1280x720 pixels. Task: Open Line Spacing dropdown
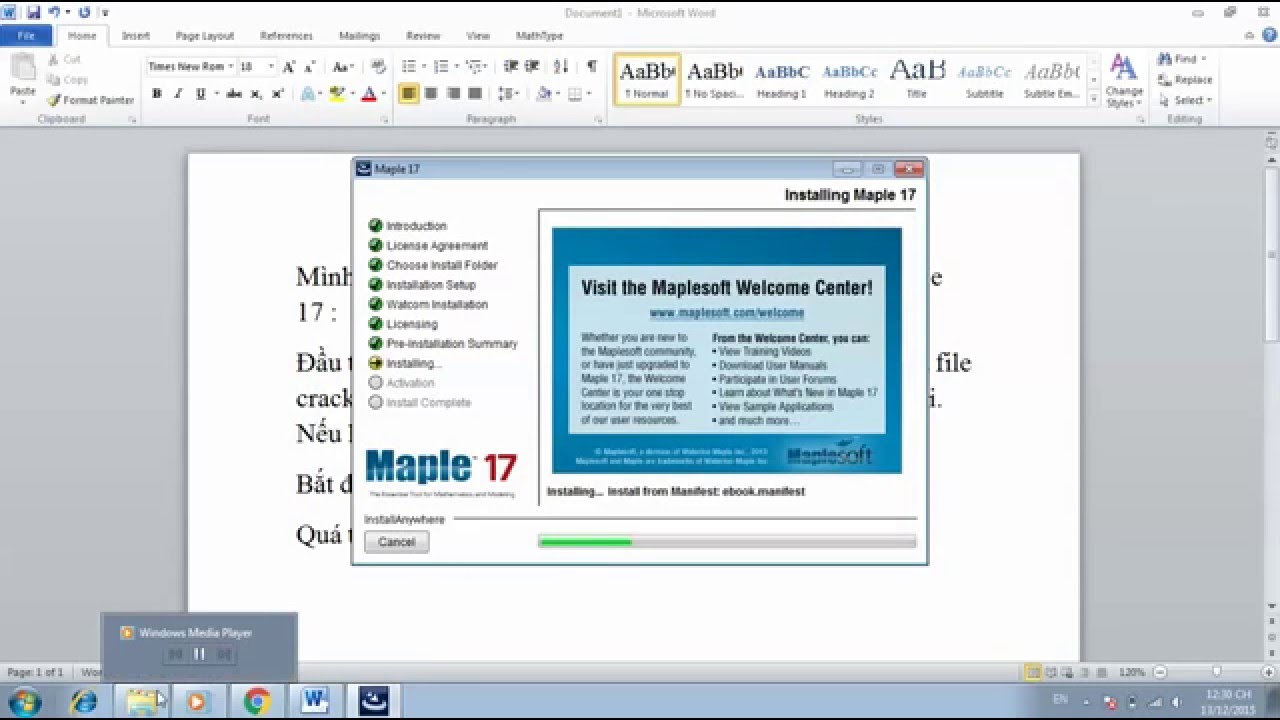click(509, 93)
